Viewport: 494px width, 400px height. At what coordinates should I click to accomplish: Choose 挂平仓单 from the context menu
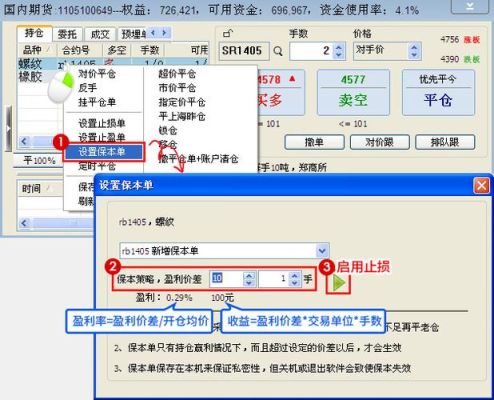click(97, 102)
